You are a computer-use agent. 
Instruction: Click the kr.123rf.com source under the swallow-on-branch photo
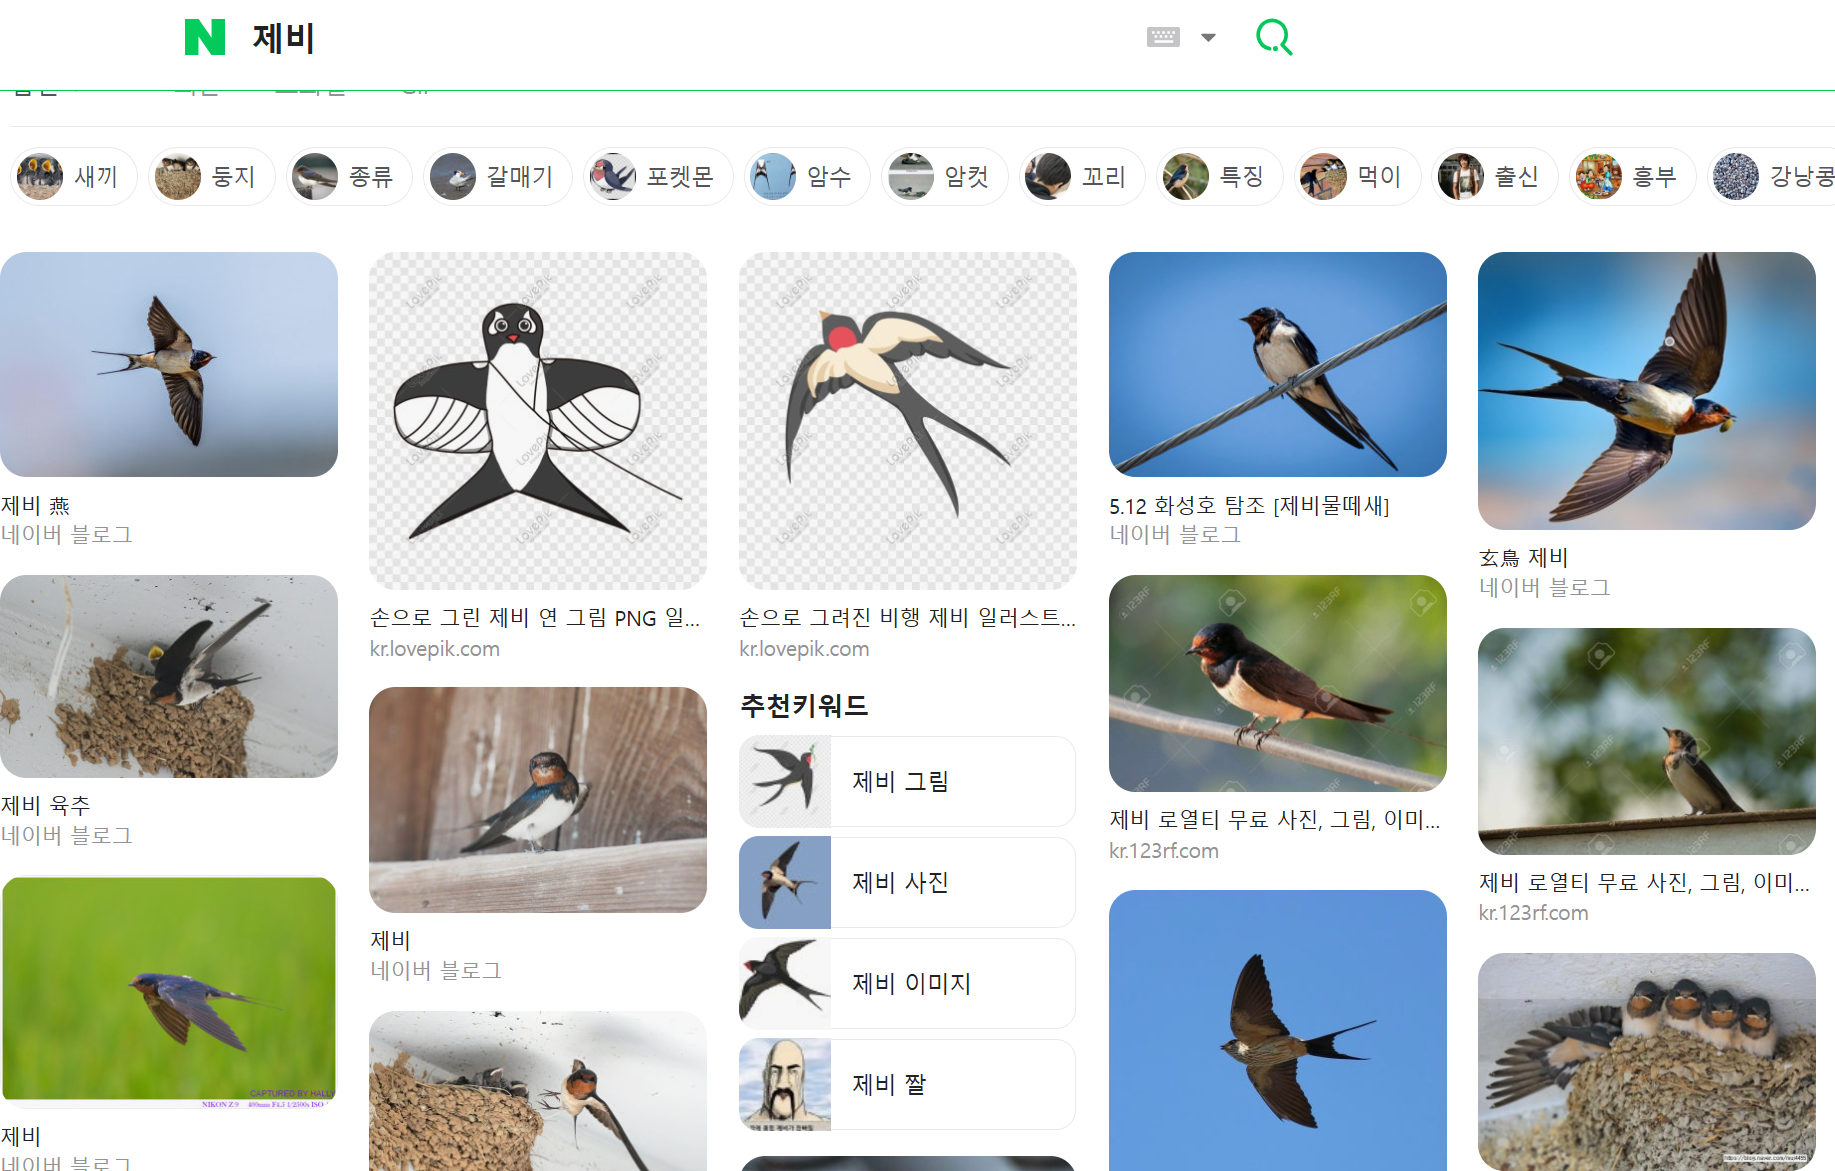[1164, 851]
